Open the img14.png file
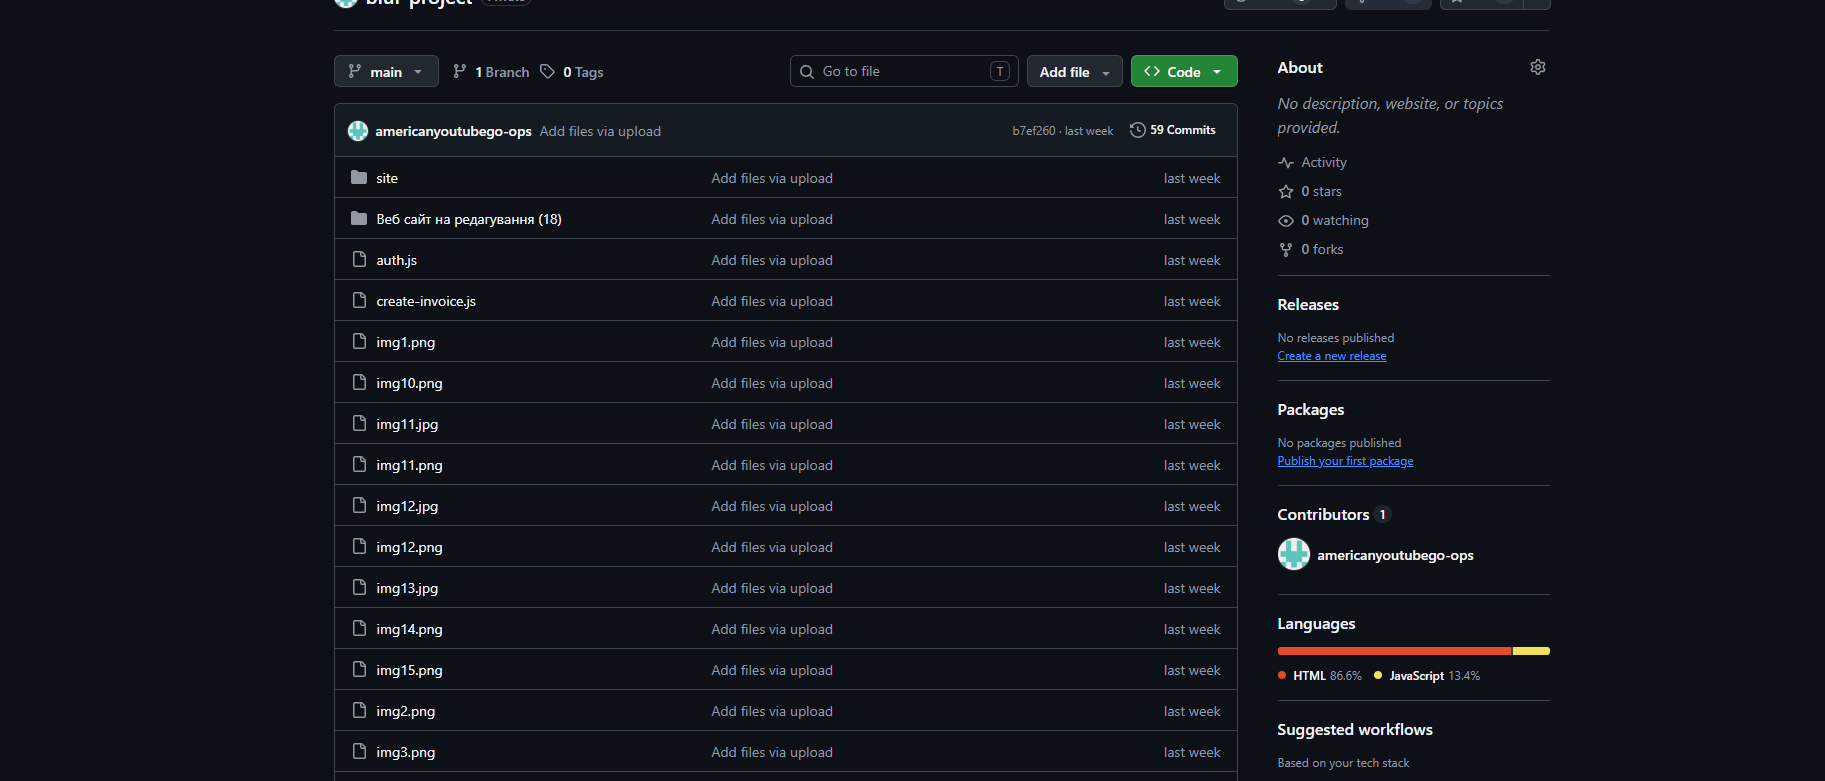 click(x=409, y=629)
